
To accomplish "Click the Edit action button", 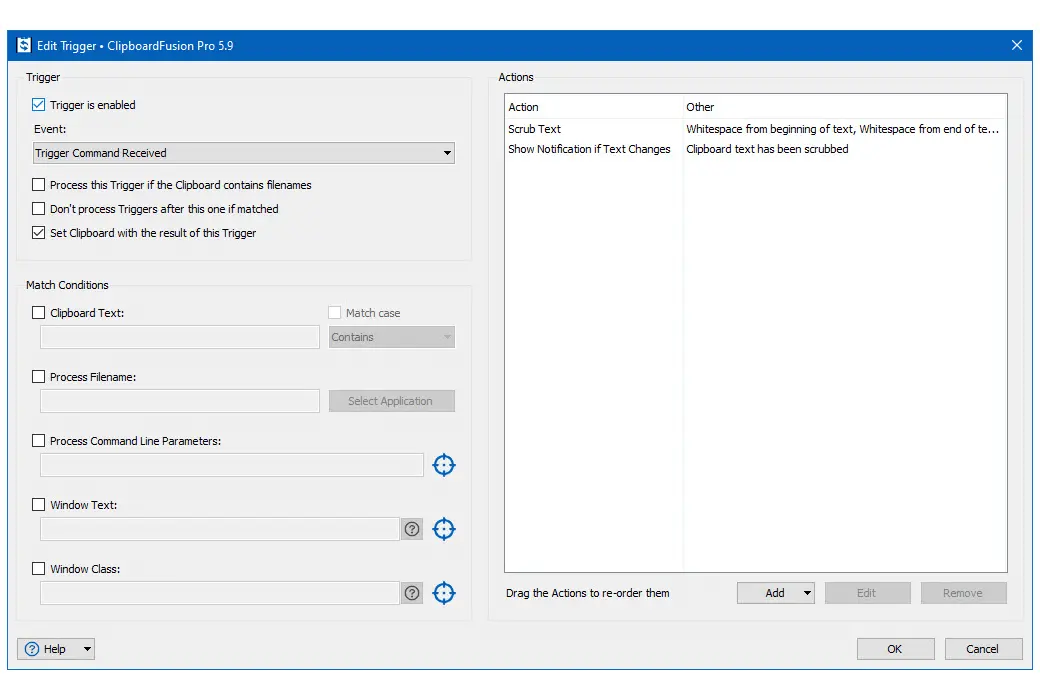I will (x=868, y=593).
